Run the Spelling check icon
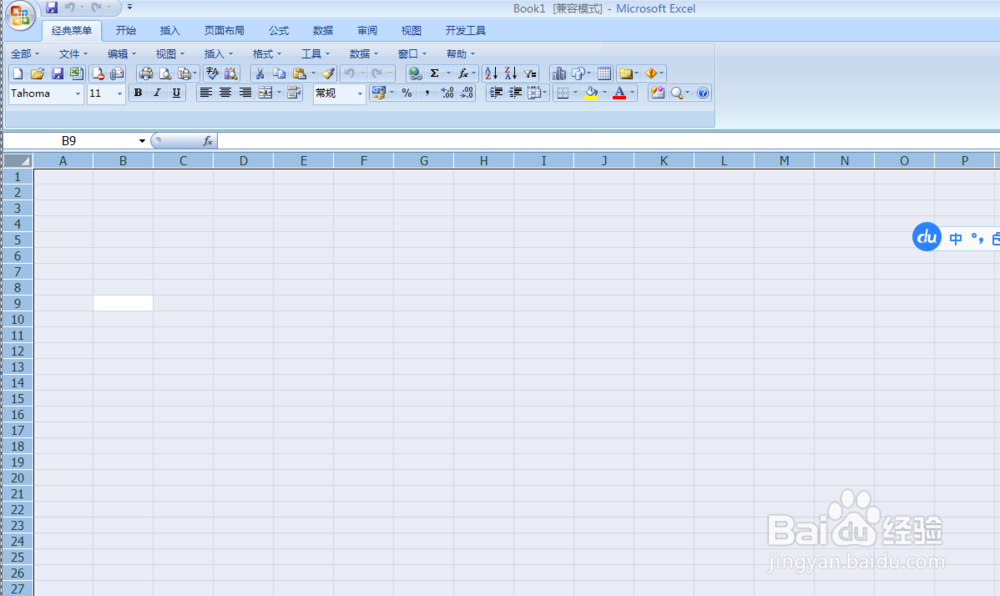The image size is (1000, 596). tap(212, 74)
